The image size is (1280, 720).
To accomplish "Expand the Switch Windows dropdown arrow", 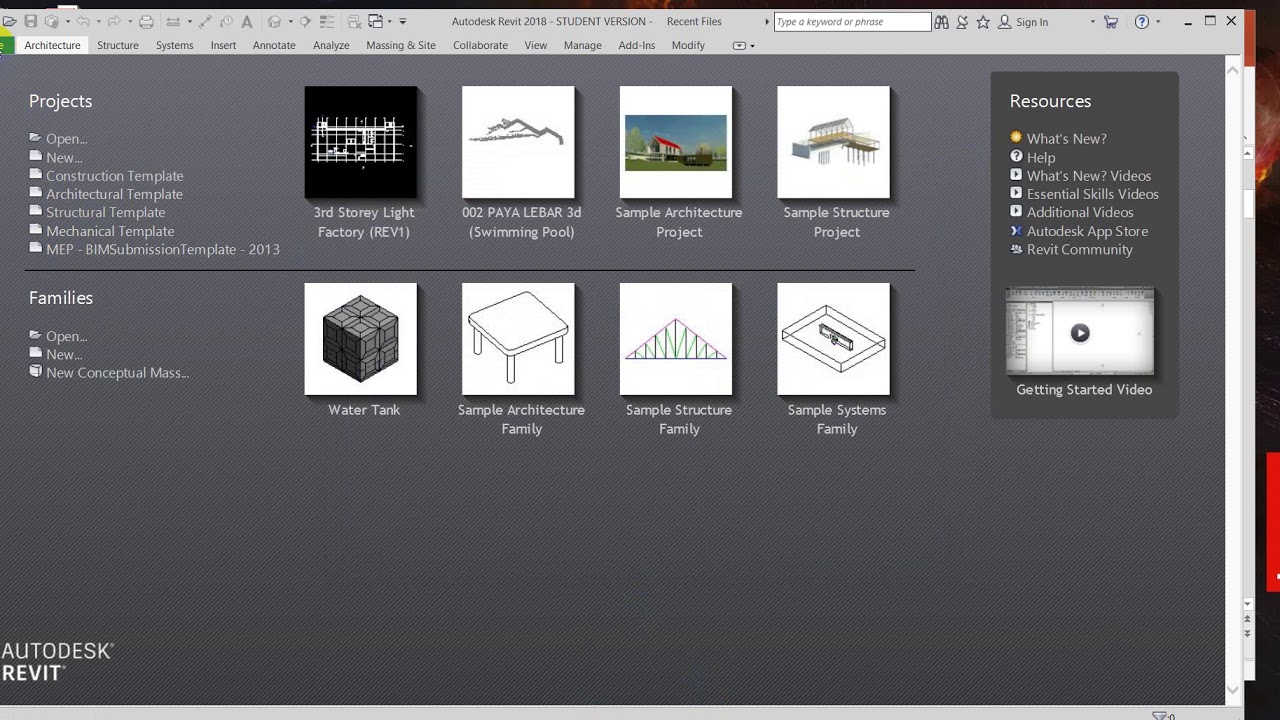I will 390,21.
